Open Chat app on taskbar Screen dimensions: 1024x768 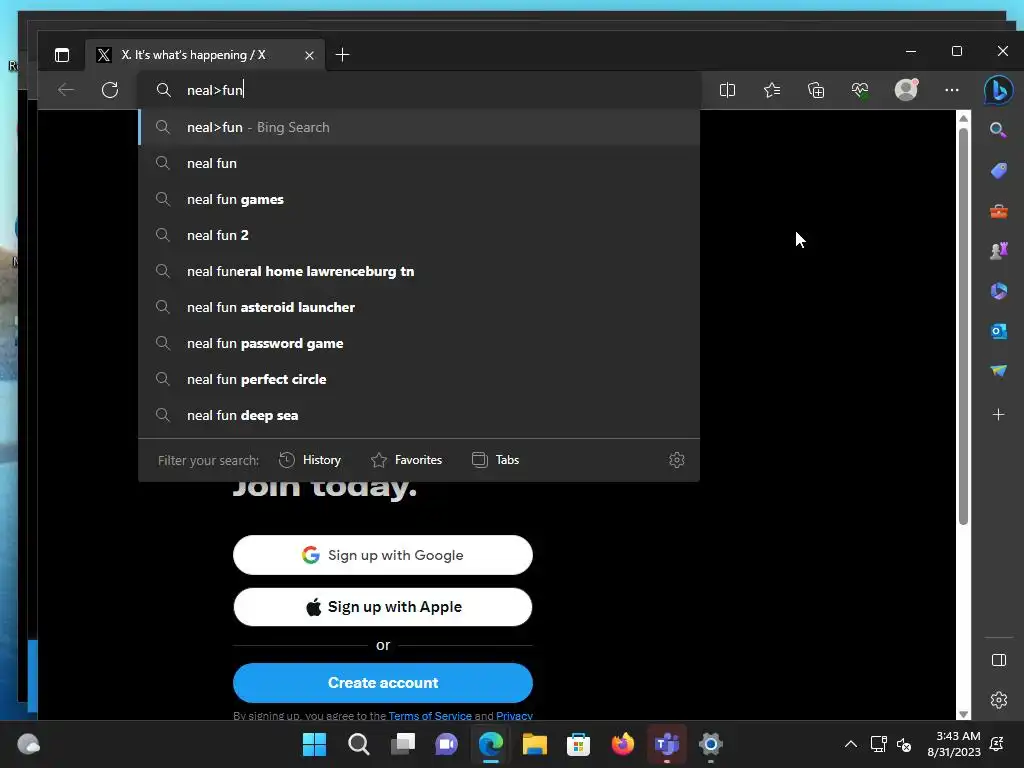click(x=447, y=744)
